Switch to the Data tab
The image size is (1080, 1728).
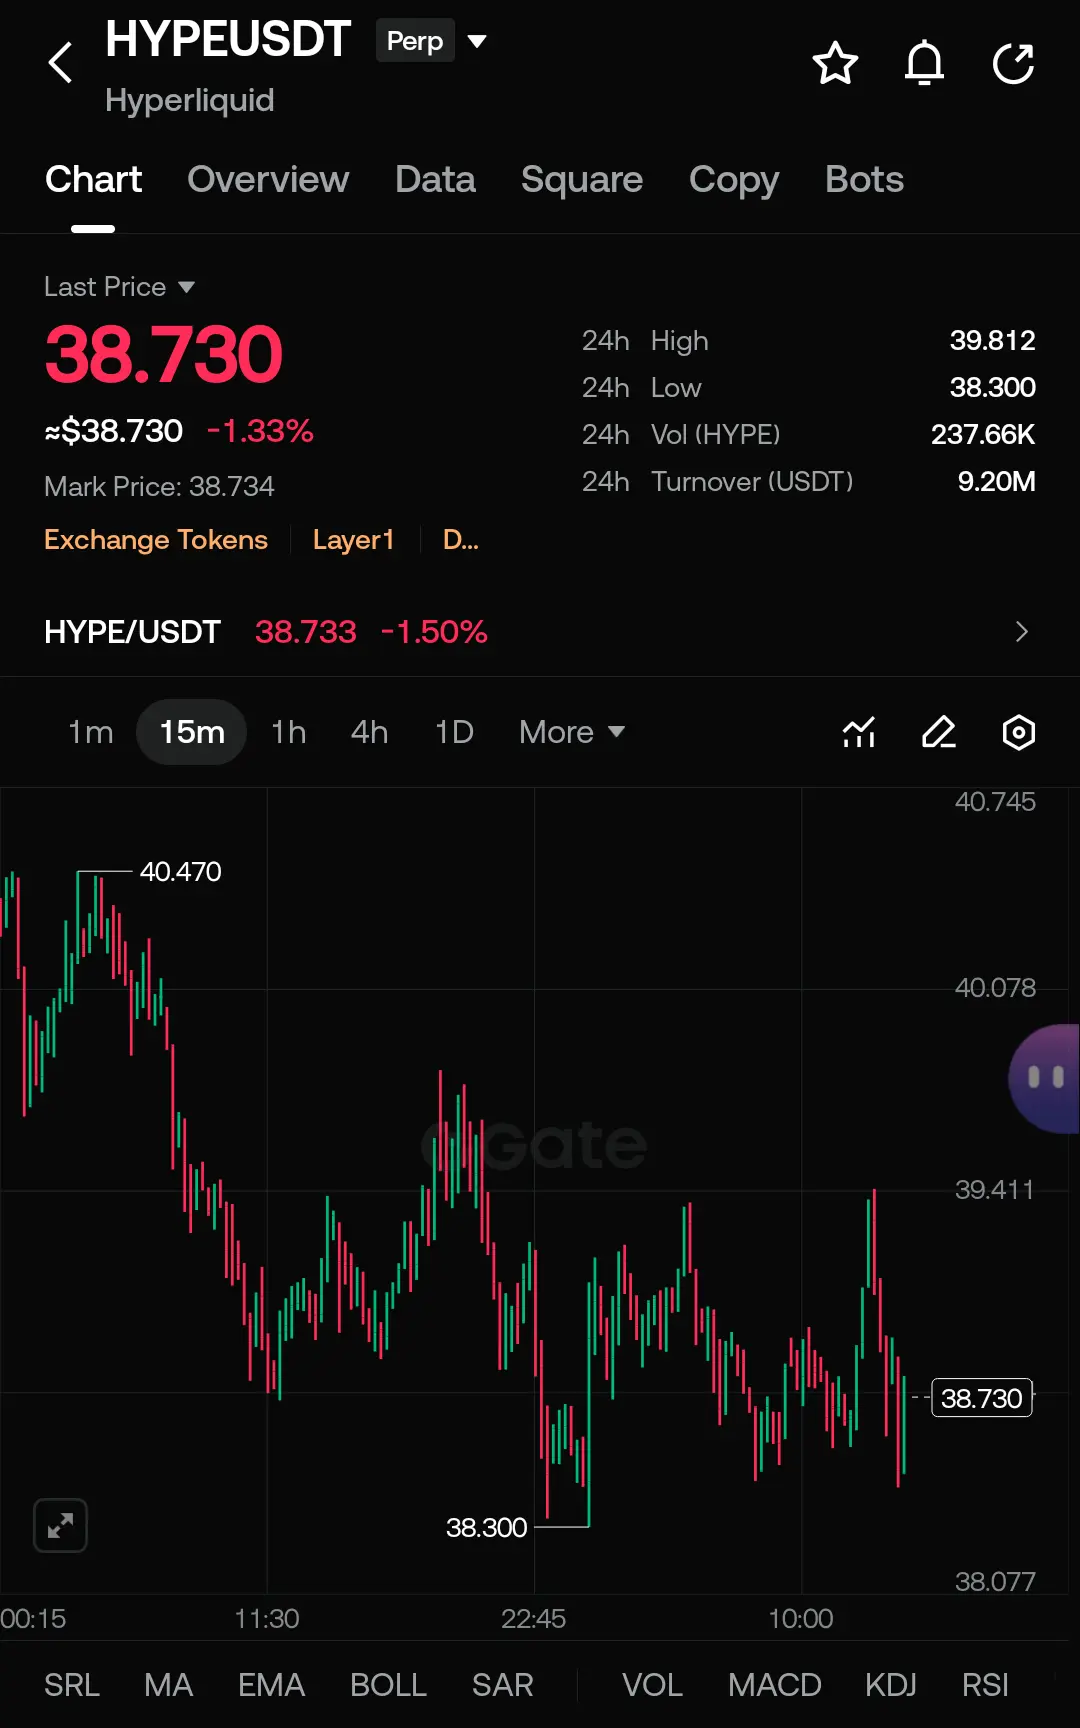coord(435,179)
